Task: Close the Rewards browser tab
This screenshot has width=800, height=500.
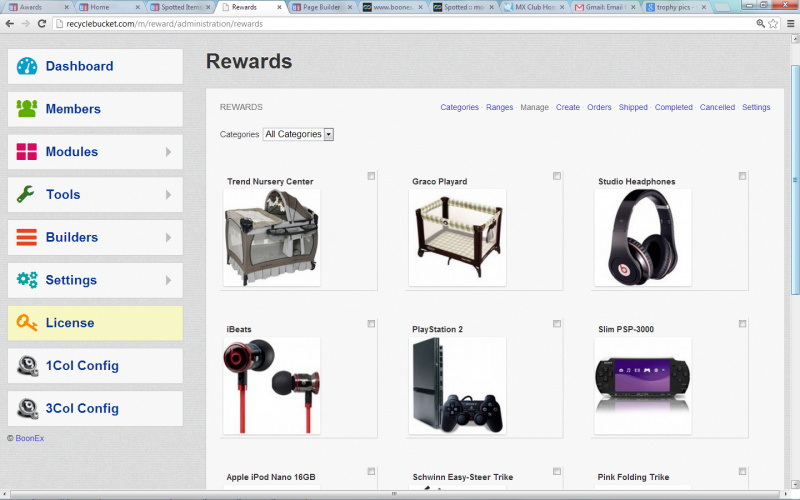Action: coord(279,7)
